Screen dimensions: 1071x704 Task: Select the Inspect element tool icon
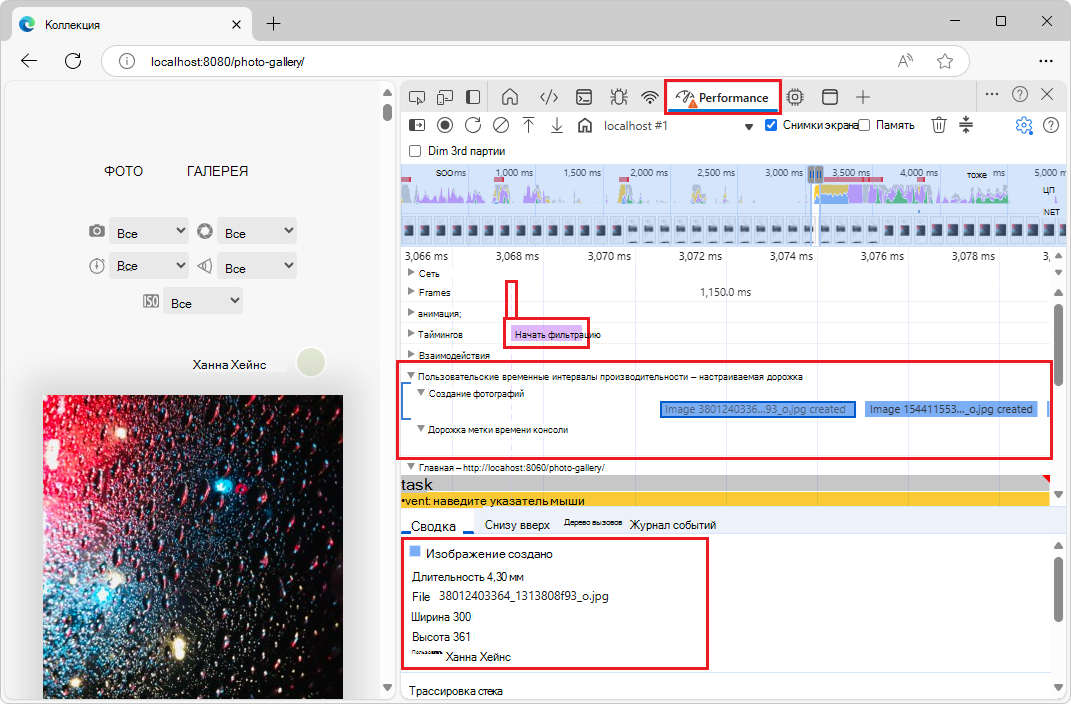[x=417, y=97]
